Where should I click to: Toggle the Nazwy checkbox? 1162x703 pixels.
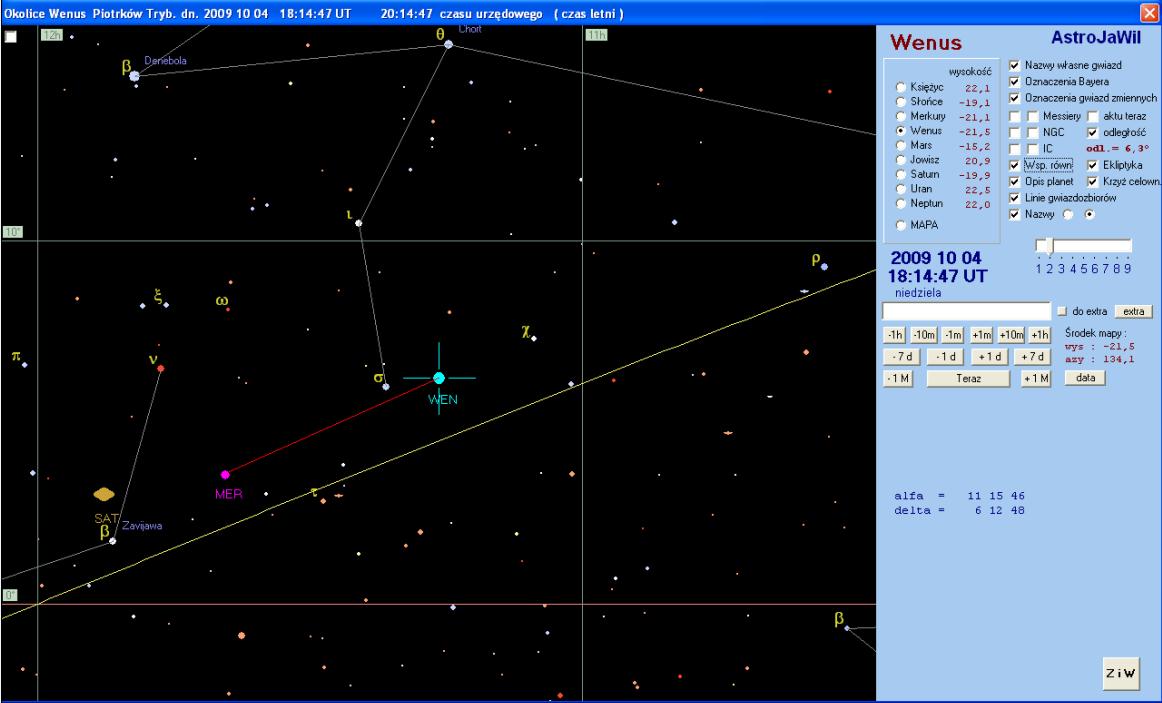[x=1015, y=214]
